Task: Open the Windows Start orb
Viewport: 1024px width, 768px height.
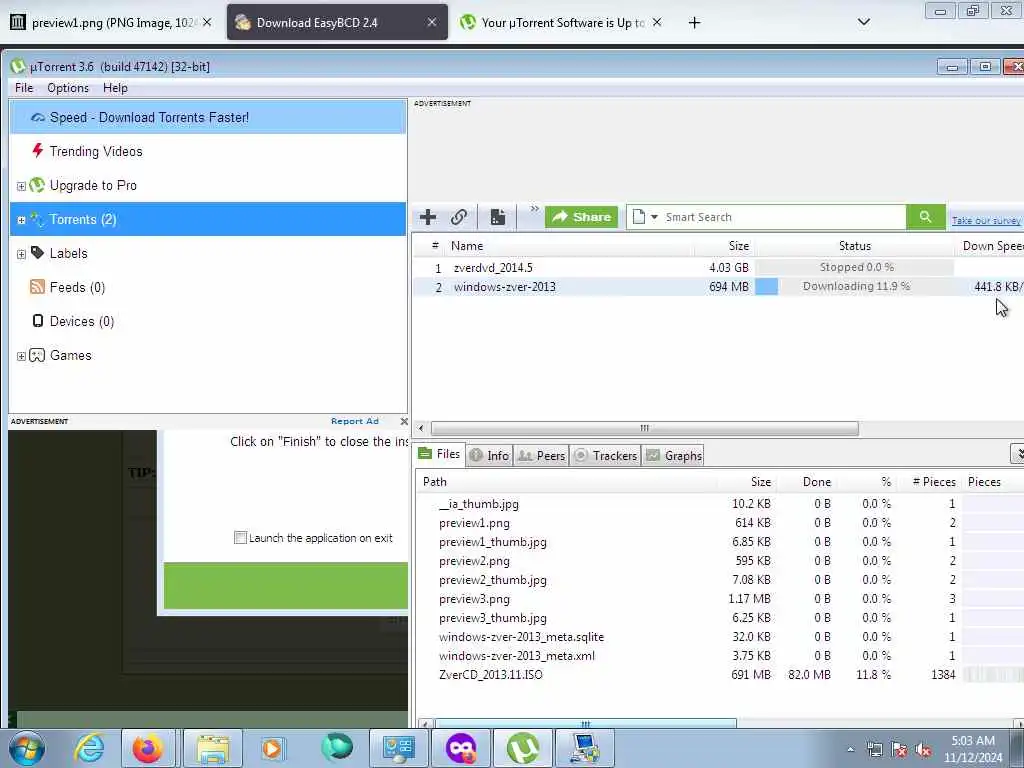Action: [27, 749]
